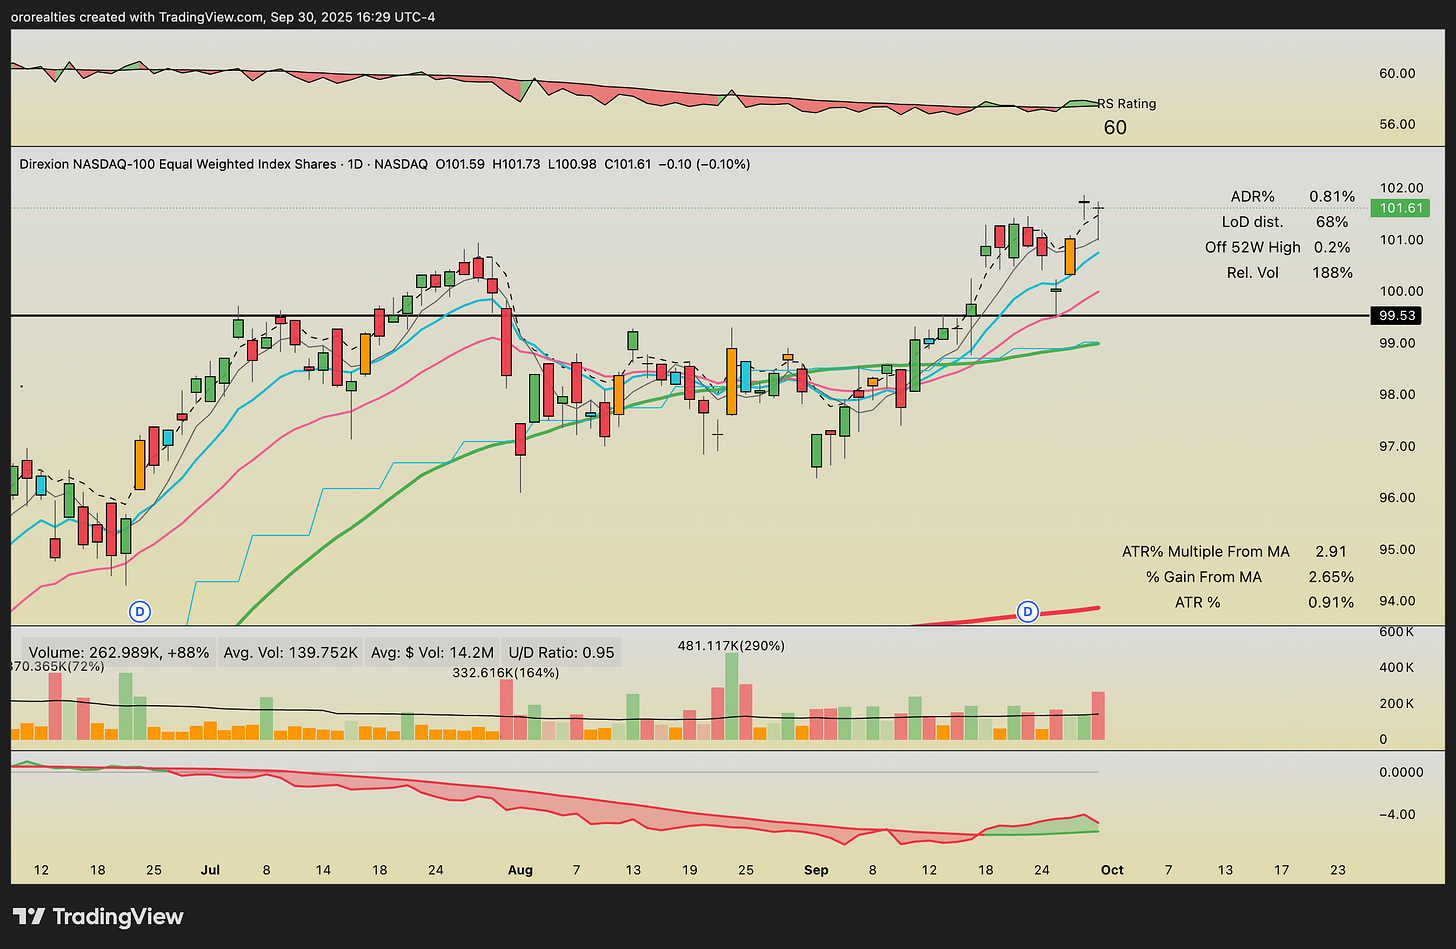
Task: Click the TradingView logo at bottom
Action: coord(98,916)
